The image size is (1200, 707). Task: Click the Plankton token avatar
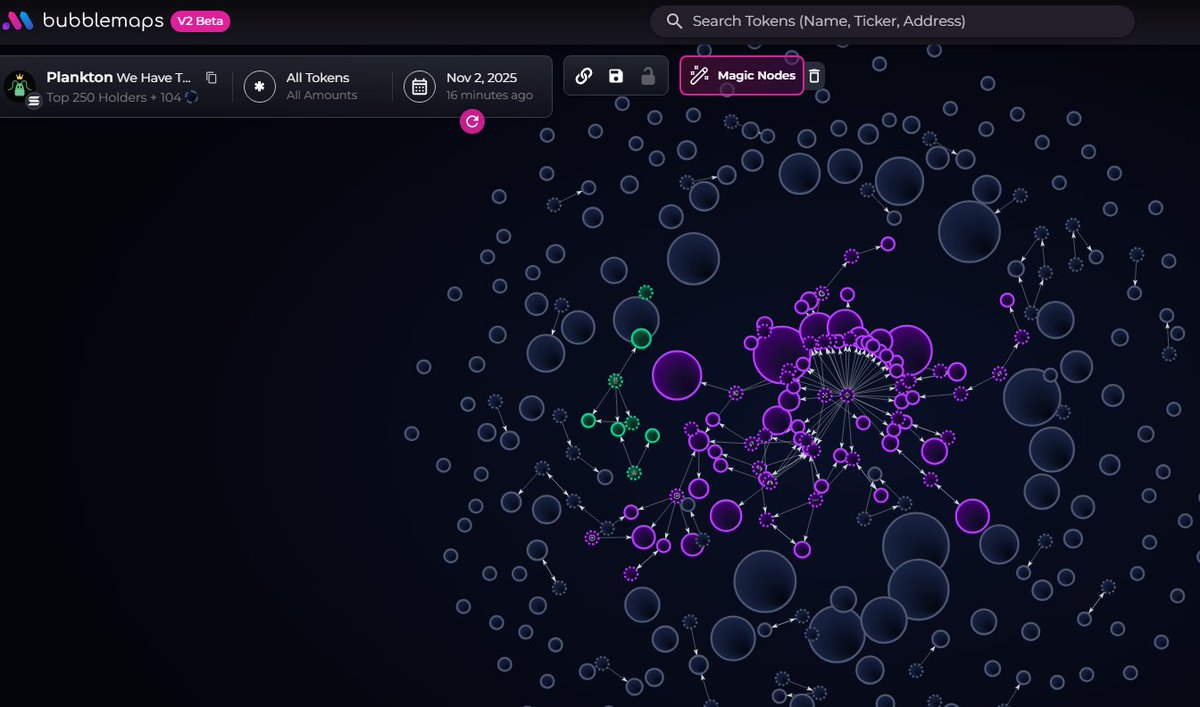coord(19,86)
